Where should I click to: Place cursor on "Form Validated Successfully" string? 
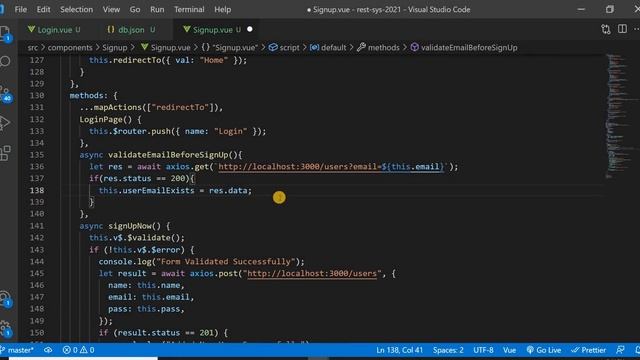tap(226, 261)
